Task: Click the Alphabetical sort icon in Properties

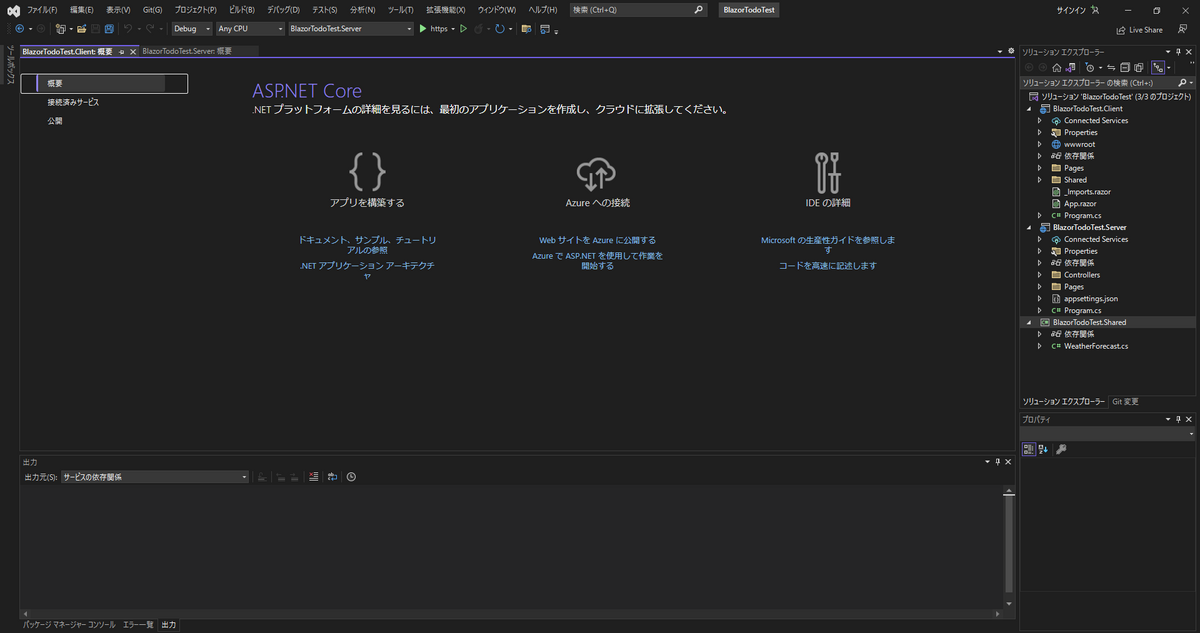Action: click(1043, 449)
